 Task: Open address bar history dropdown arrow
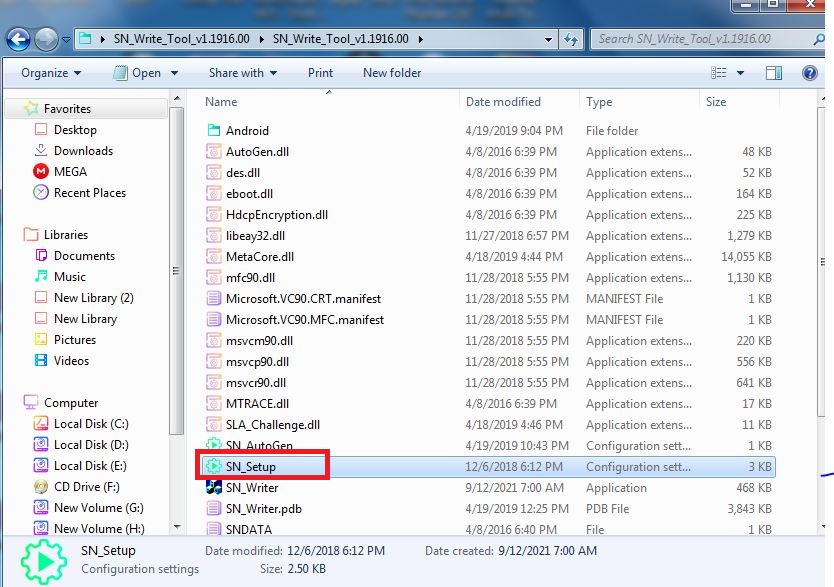click(x=548, y=39)
